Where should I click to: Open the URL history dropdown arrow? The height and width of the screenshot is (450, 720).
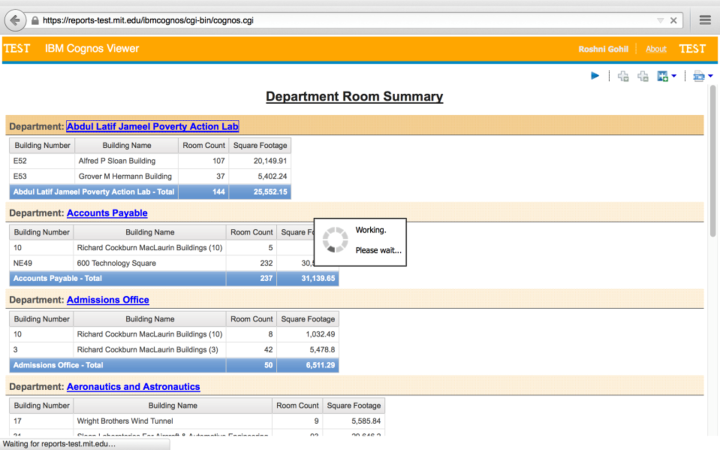point(658,19)
